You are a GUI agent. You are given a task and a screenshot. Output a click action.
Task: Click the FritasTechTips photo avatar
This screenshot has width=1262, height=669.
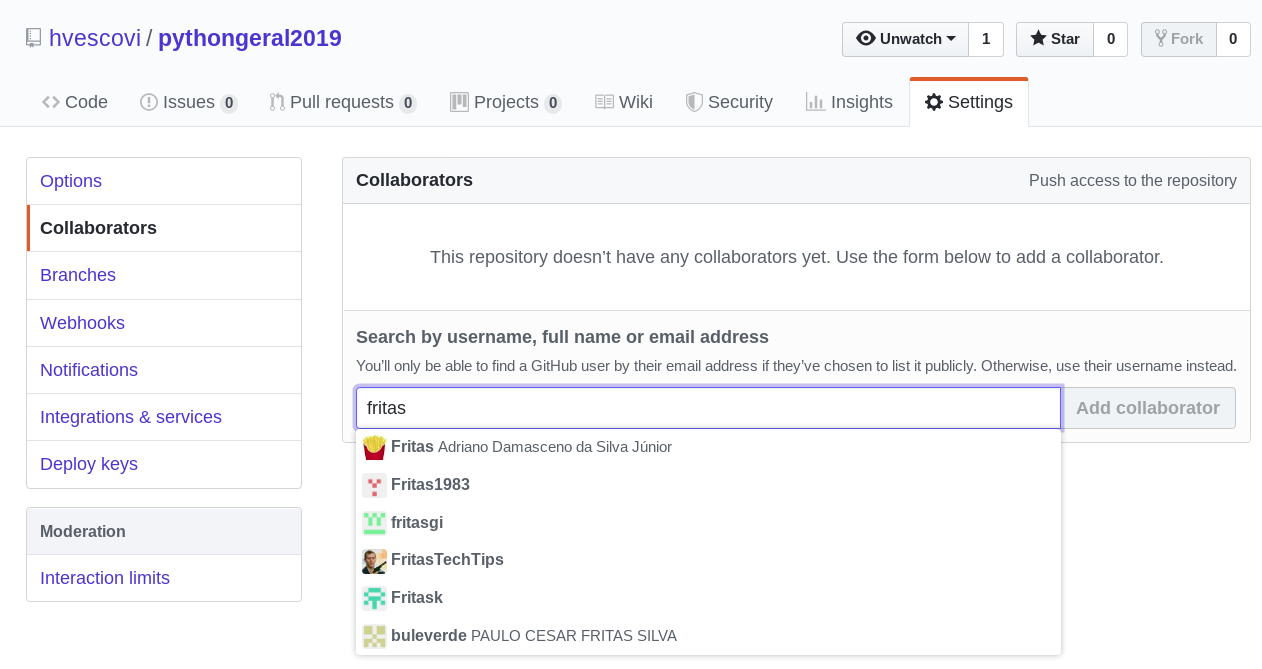click(x=374, y=560)
